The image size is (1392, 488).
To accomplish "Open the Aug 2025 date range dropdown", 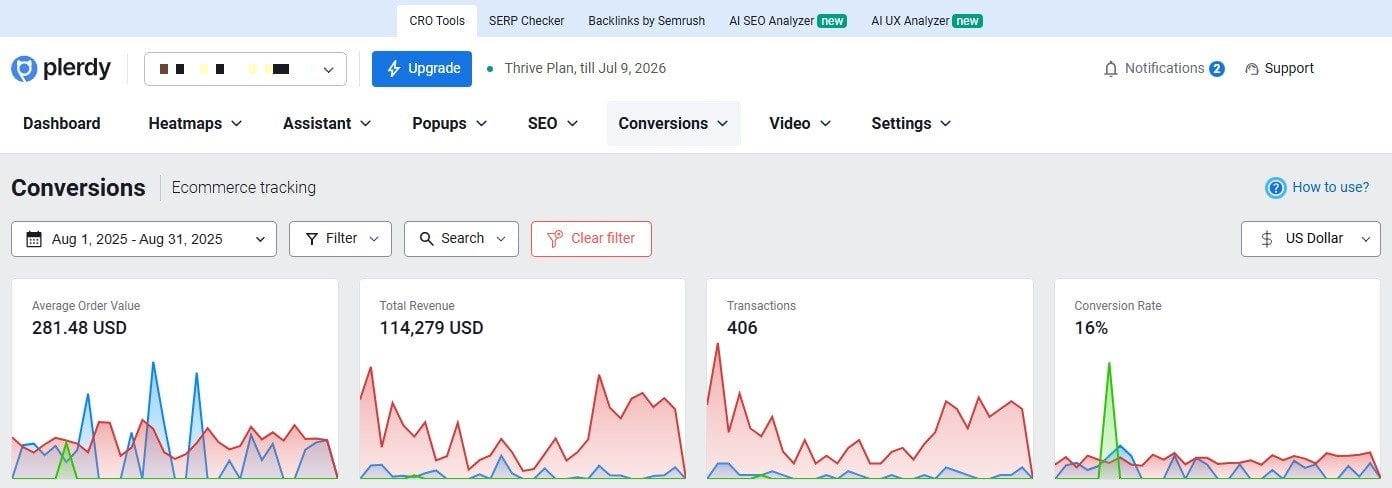I will pyautogui.click(x=144, y=239).
